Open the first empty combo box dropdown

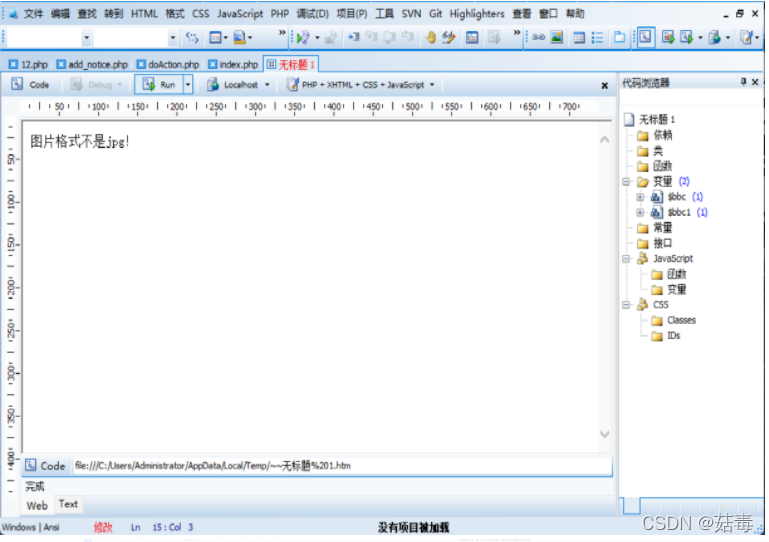coord(86,37)
